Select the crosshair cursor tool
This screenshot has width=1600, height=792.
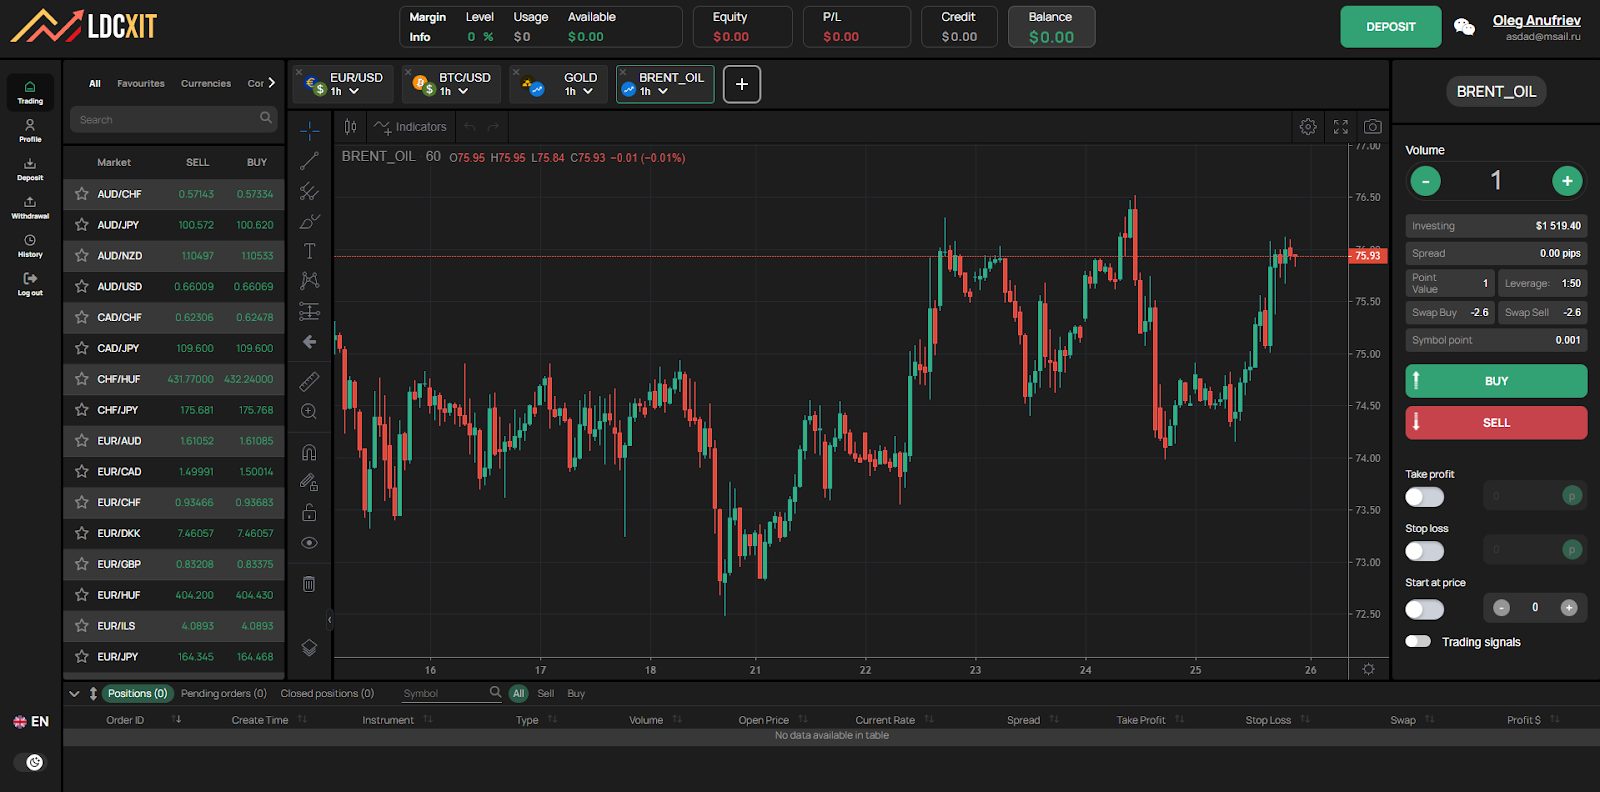pyautogui.click(x=310, y=131)
